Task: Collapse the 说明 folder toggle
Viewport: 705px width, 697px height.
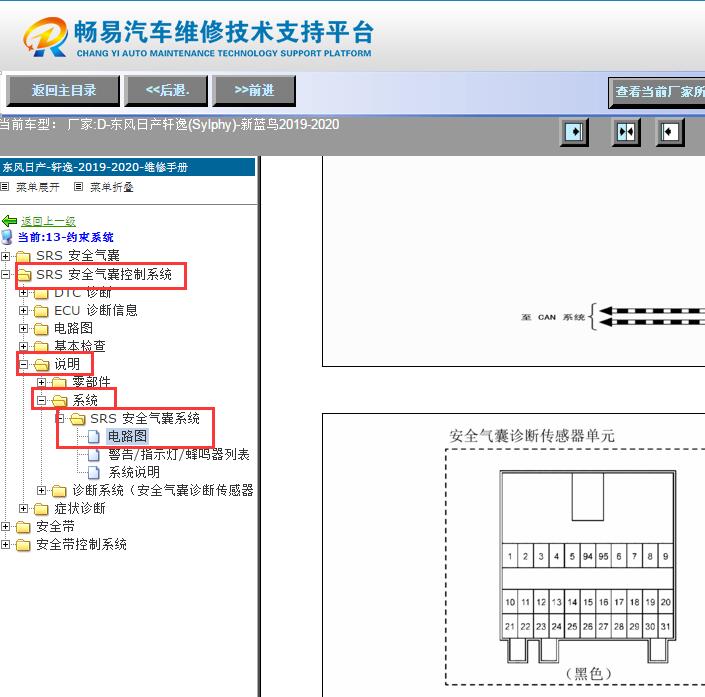Action: 23,364
